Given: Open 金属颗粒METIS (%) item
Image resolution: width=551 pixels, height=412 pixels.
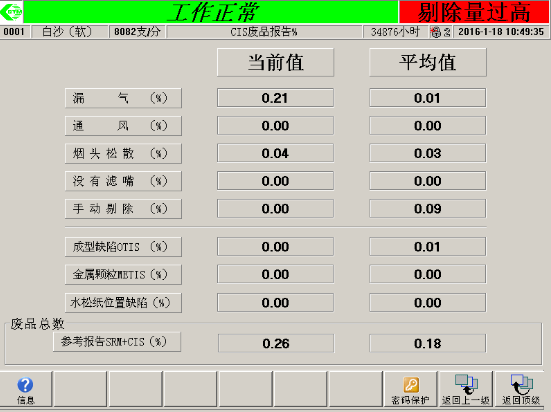Looking at the screenshot, I should (123, 275).
